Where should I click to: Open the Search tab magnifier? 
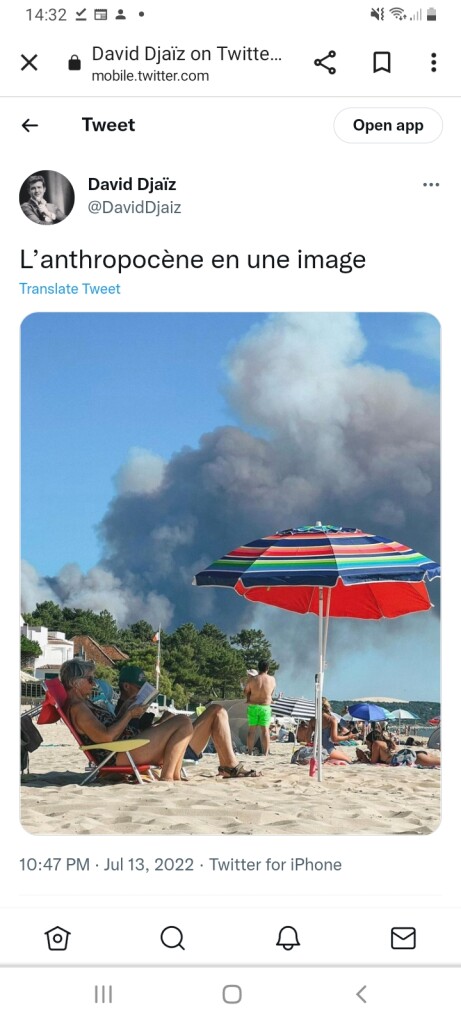(x=172, y=938)
